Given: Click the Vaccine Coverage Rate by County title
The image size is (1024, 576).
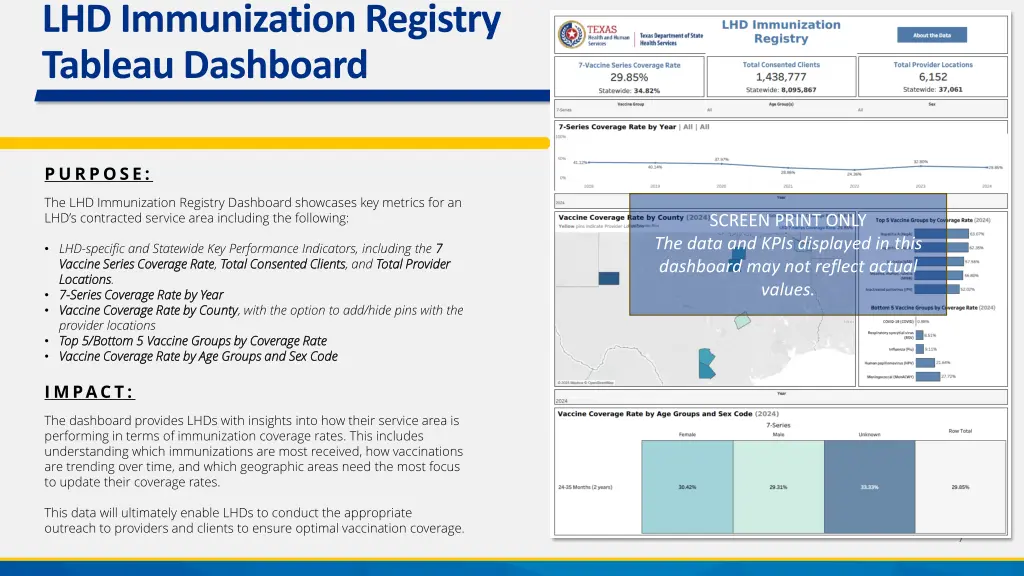Looking at the screenshot, I should (x=621, y=217).
